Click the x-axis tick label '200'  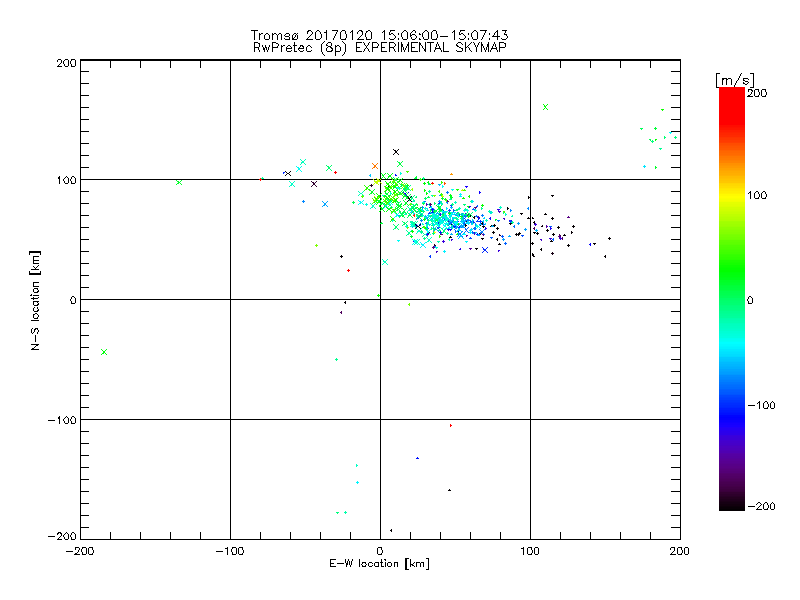[x=680, y=551]
